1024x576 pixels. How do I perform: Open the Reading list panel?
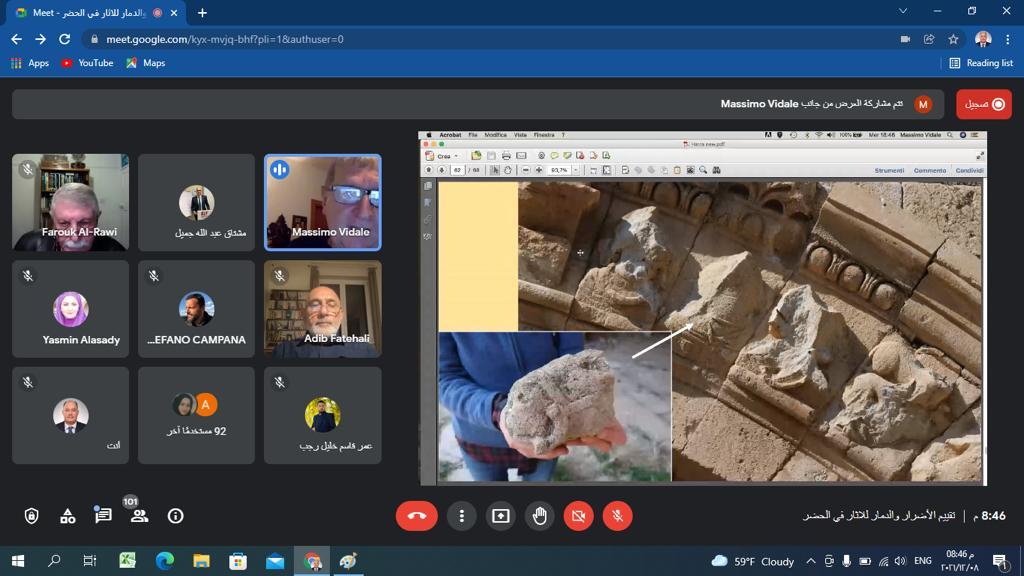point(980,63)
